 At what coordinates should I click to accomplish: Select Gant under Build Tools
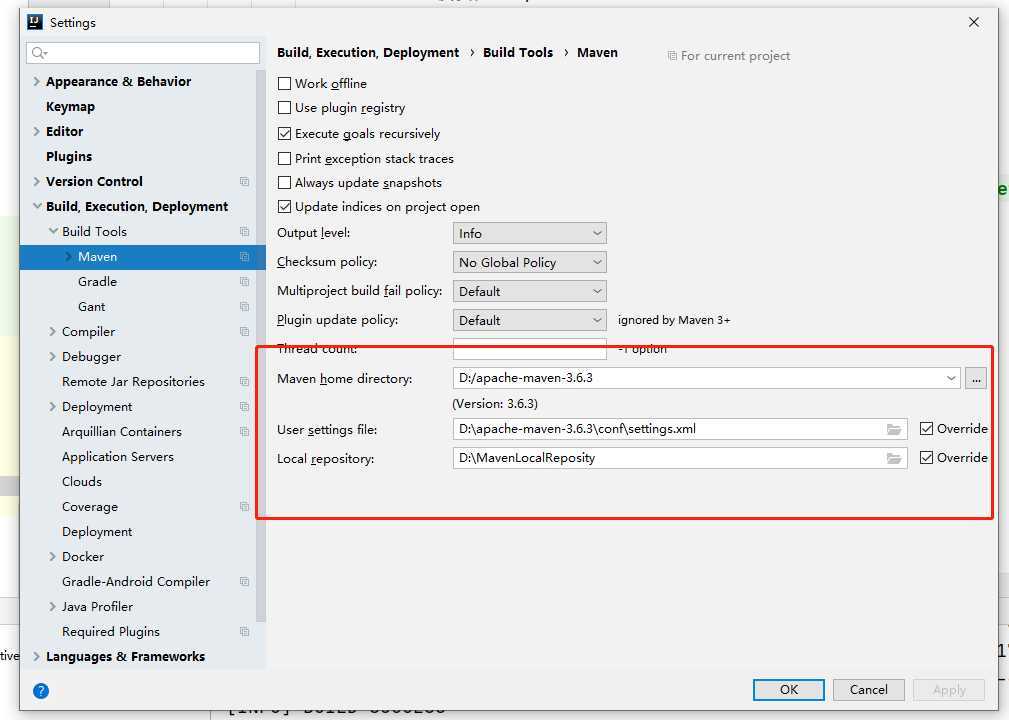pyautogui.click(x=91, y=307)
